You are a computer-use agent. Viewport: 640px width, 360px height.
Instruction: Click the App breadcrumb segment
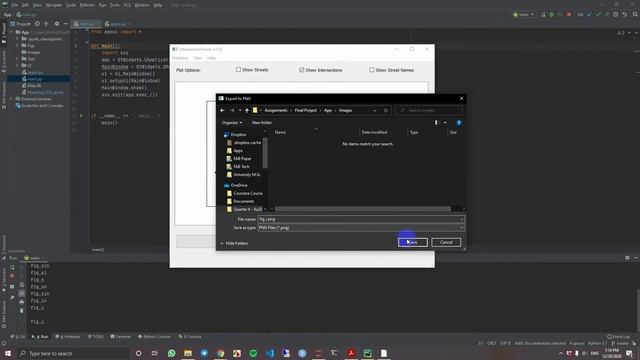point(328,110)
